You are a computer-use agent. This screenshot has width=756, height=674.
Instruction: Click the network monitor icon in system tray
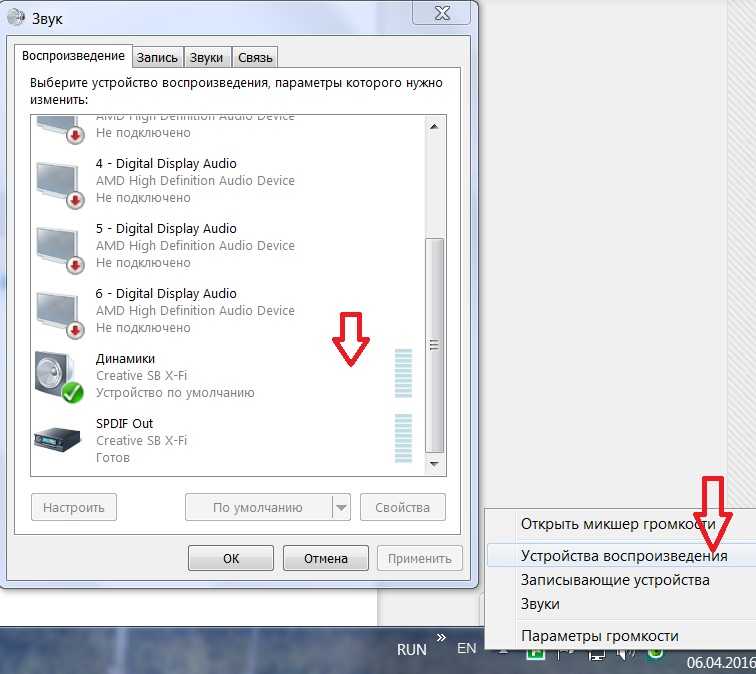[597, 656]
